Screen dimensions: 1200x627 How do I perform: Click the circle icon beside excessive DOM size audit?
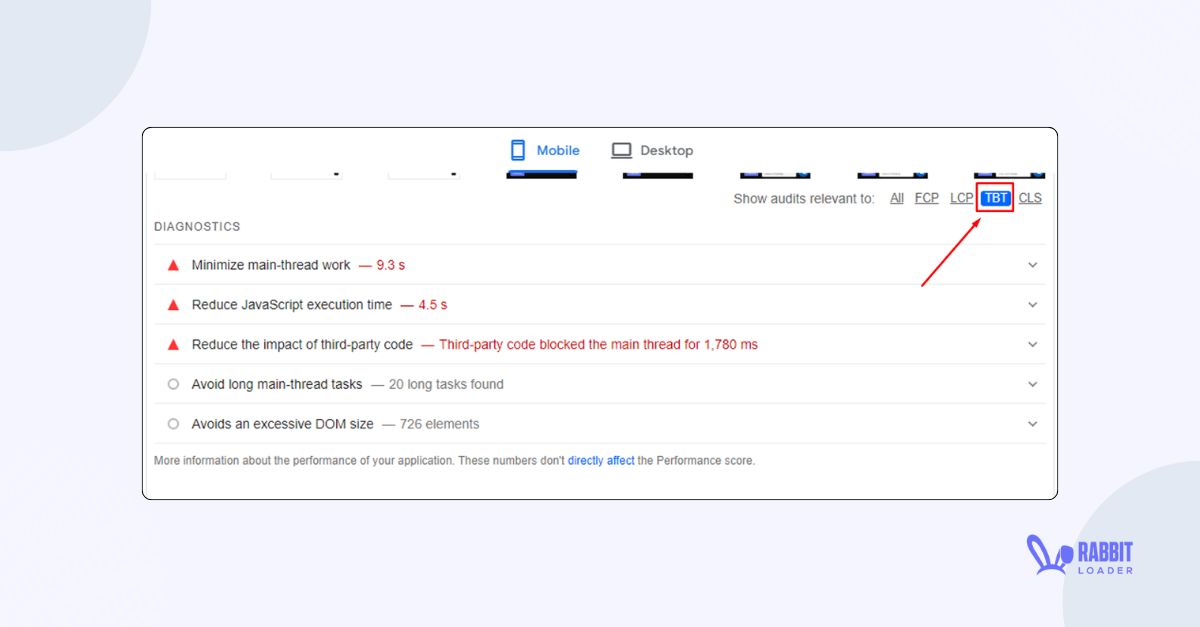[172, 424]
